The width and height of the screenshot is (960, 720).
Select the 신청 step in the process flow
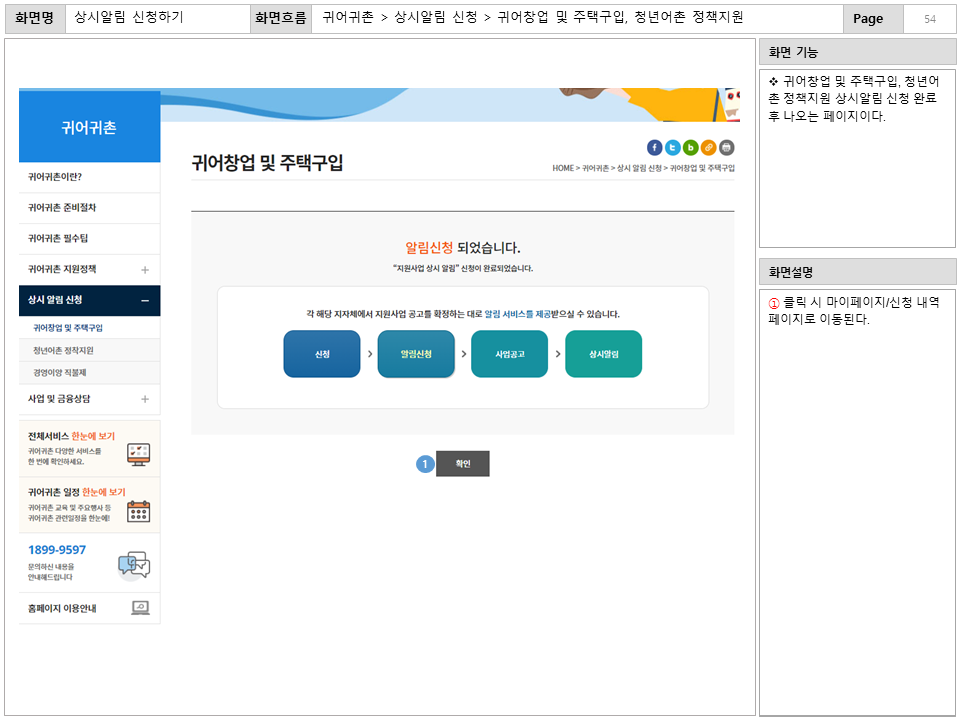click(x=321, y=353)
